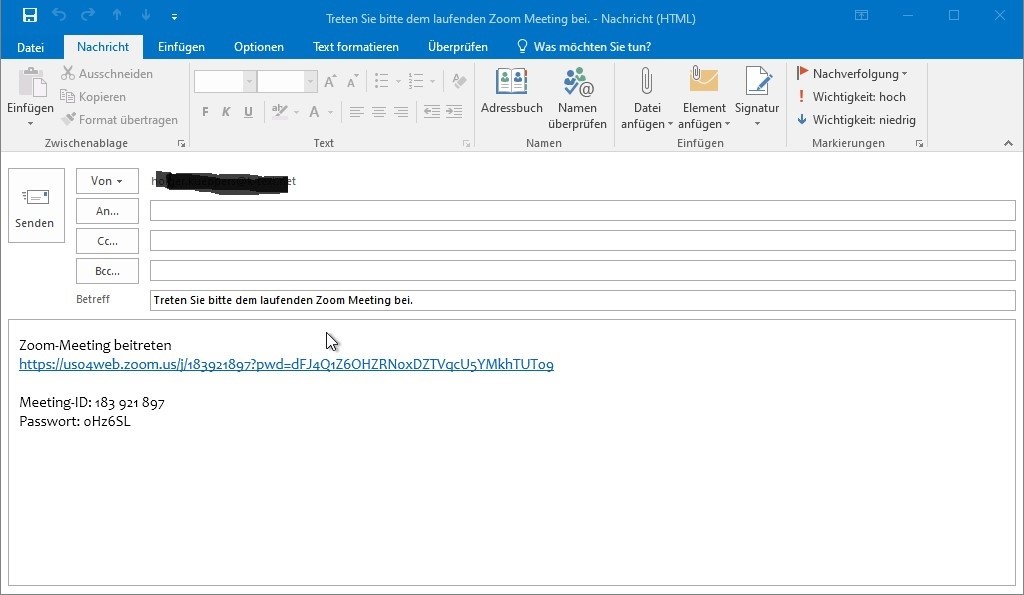Open the us04web.zoom.us meeting link
Screen dimensions: 1024x595
pos(286,364)
